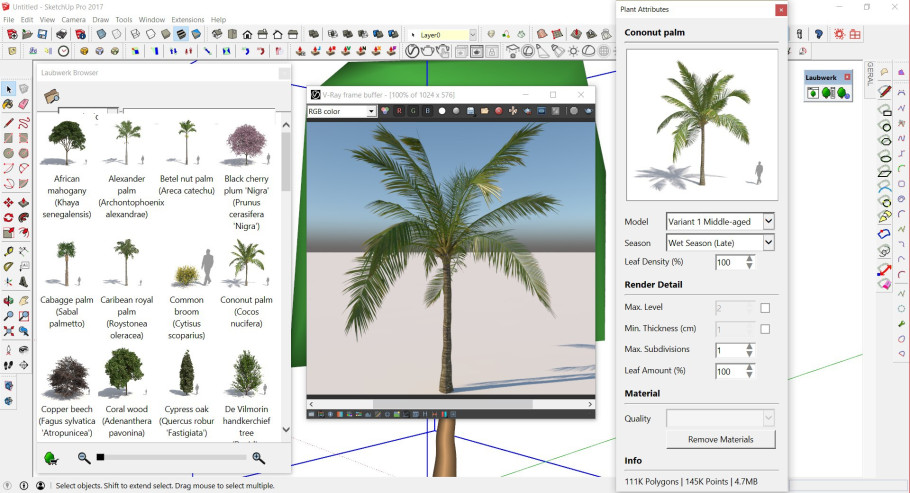The image size is (910, 493).
Task: Open the Camera menu
Action: pos(74,20)
